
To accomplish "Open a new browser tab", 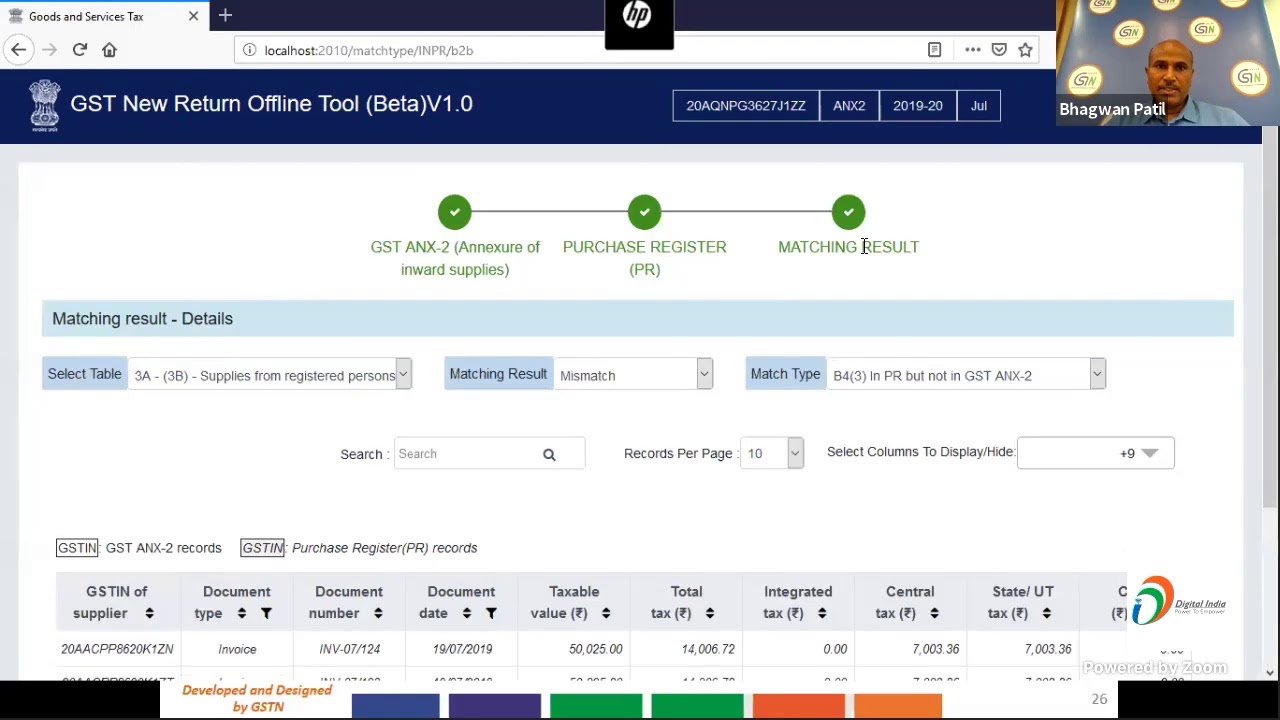I will tap(225, 15).
